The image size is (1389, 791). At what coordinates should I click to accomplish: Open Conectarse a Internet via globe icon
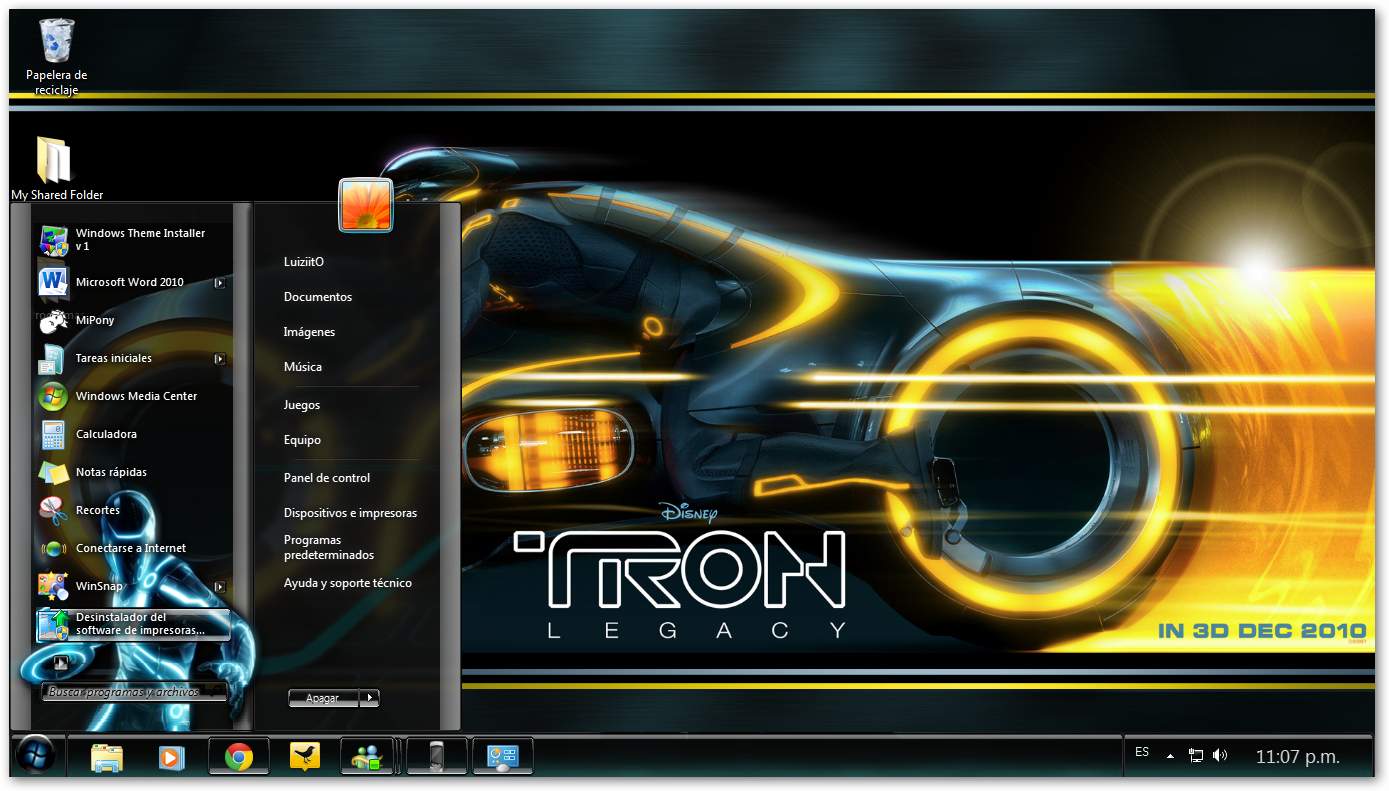point(53,548)
